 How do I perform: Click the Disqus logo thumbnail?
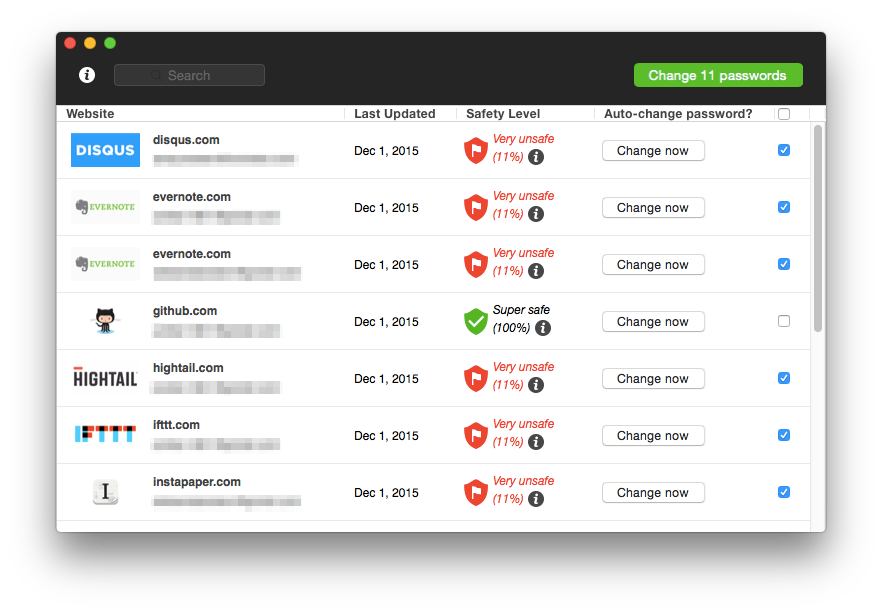point(105,150)
